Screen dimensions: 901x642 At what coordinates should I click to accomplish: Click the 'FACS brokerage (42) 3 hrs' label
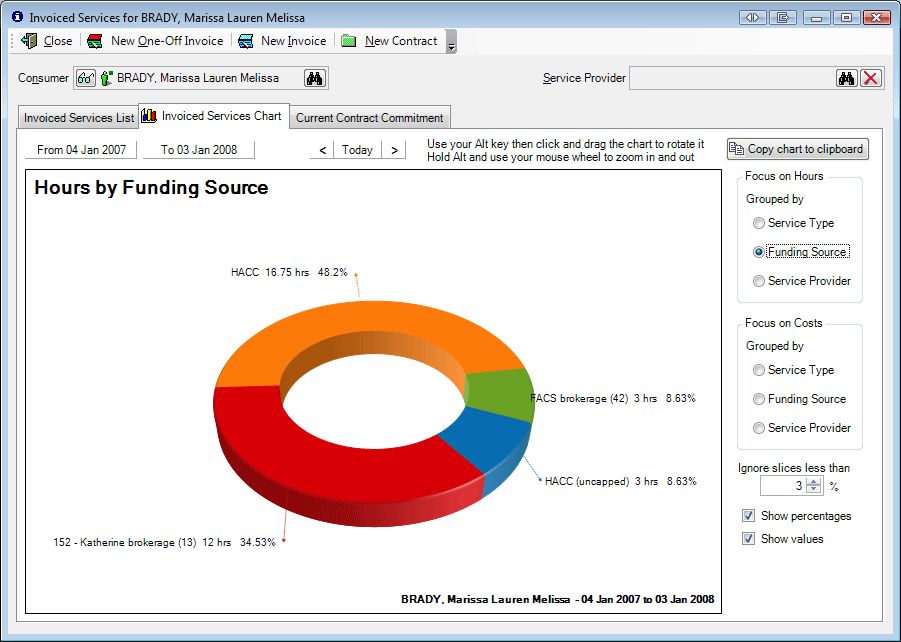pos(613,398)
